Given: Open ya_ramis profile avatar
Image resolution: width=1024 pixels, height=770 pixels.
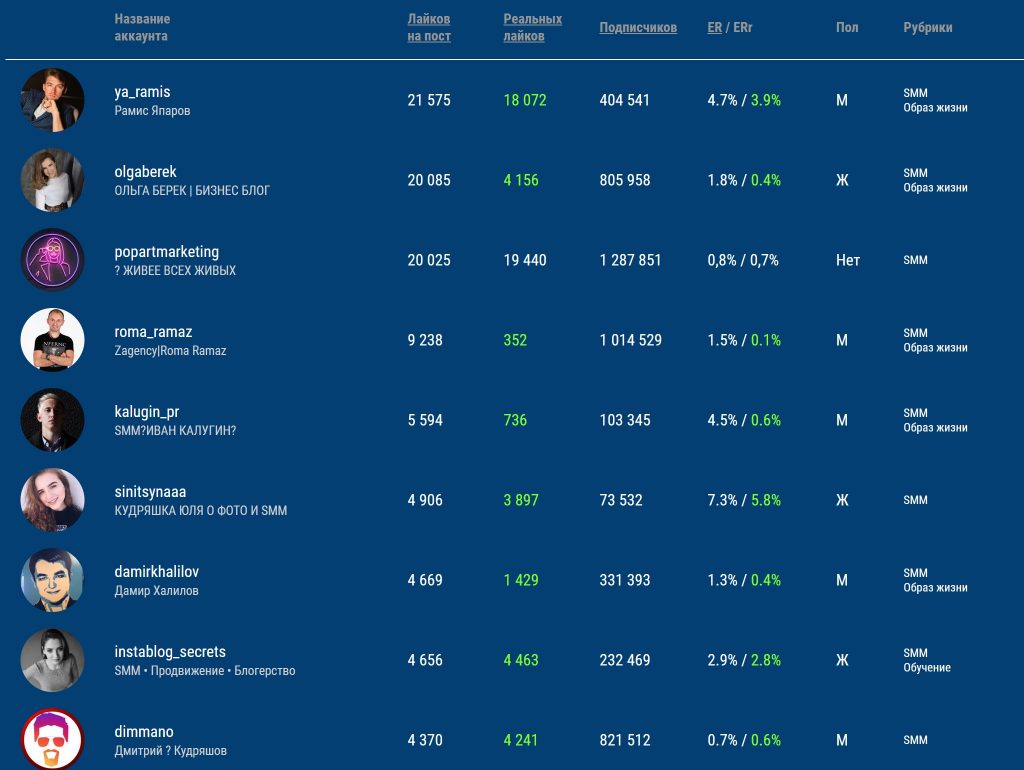Looking at the screenshot, I should [x=52, y=100].
